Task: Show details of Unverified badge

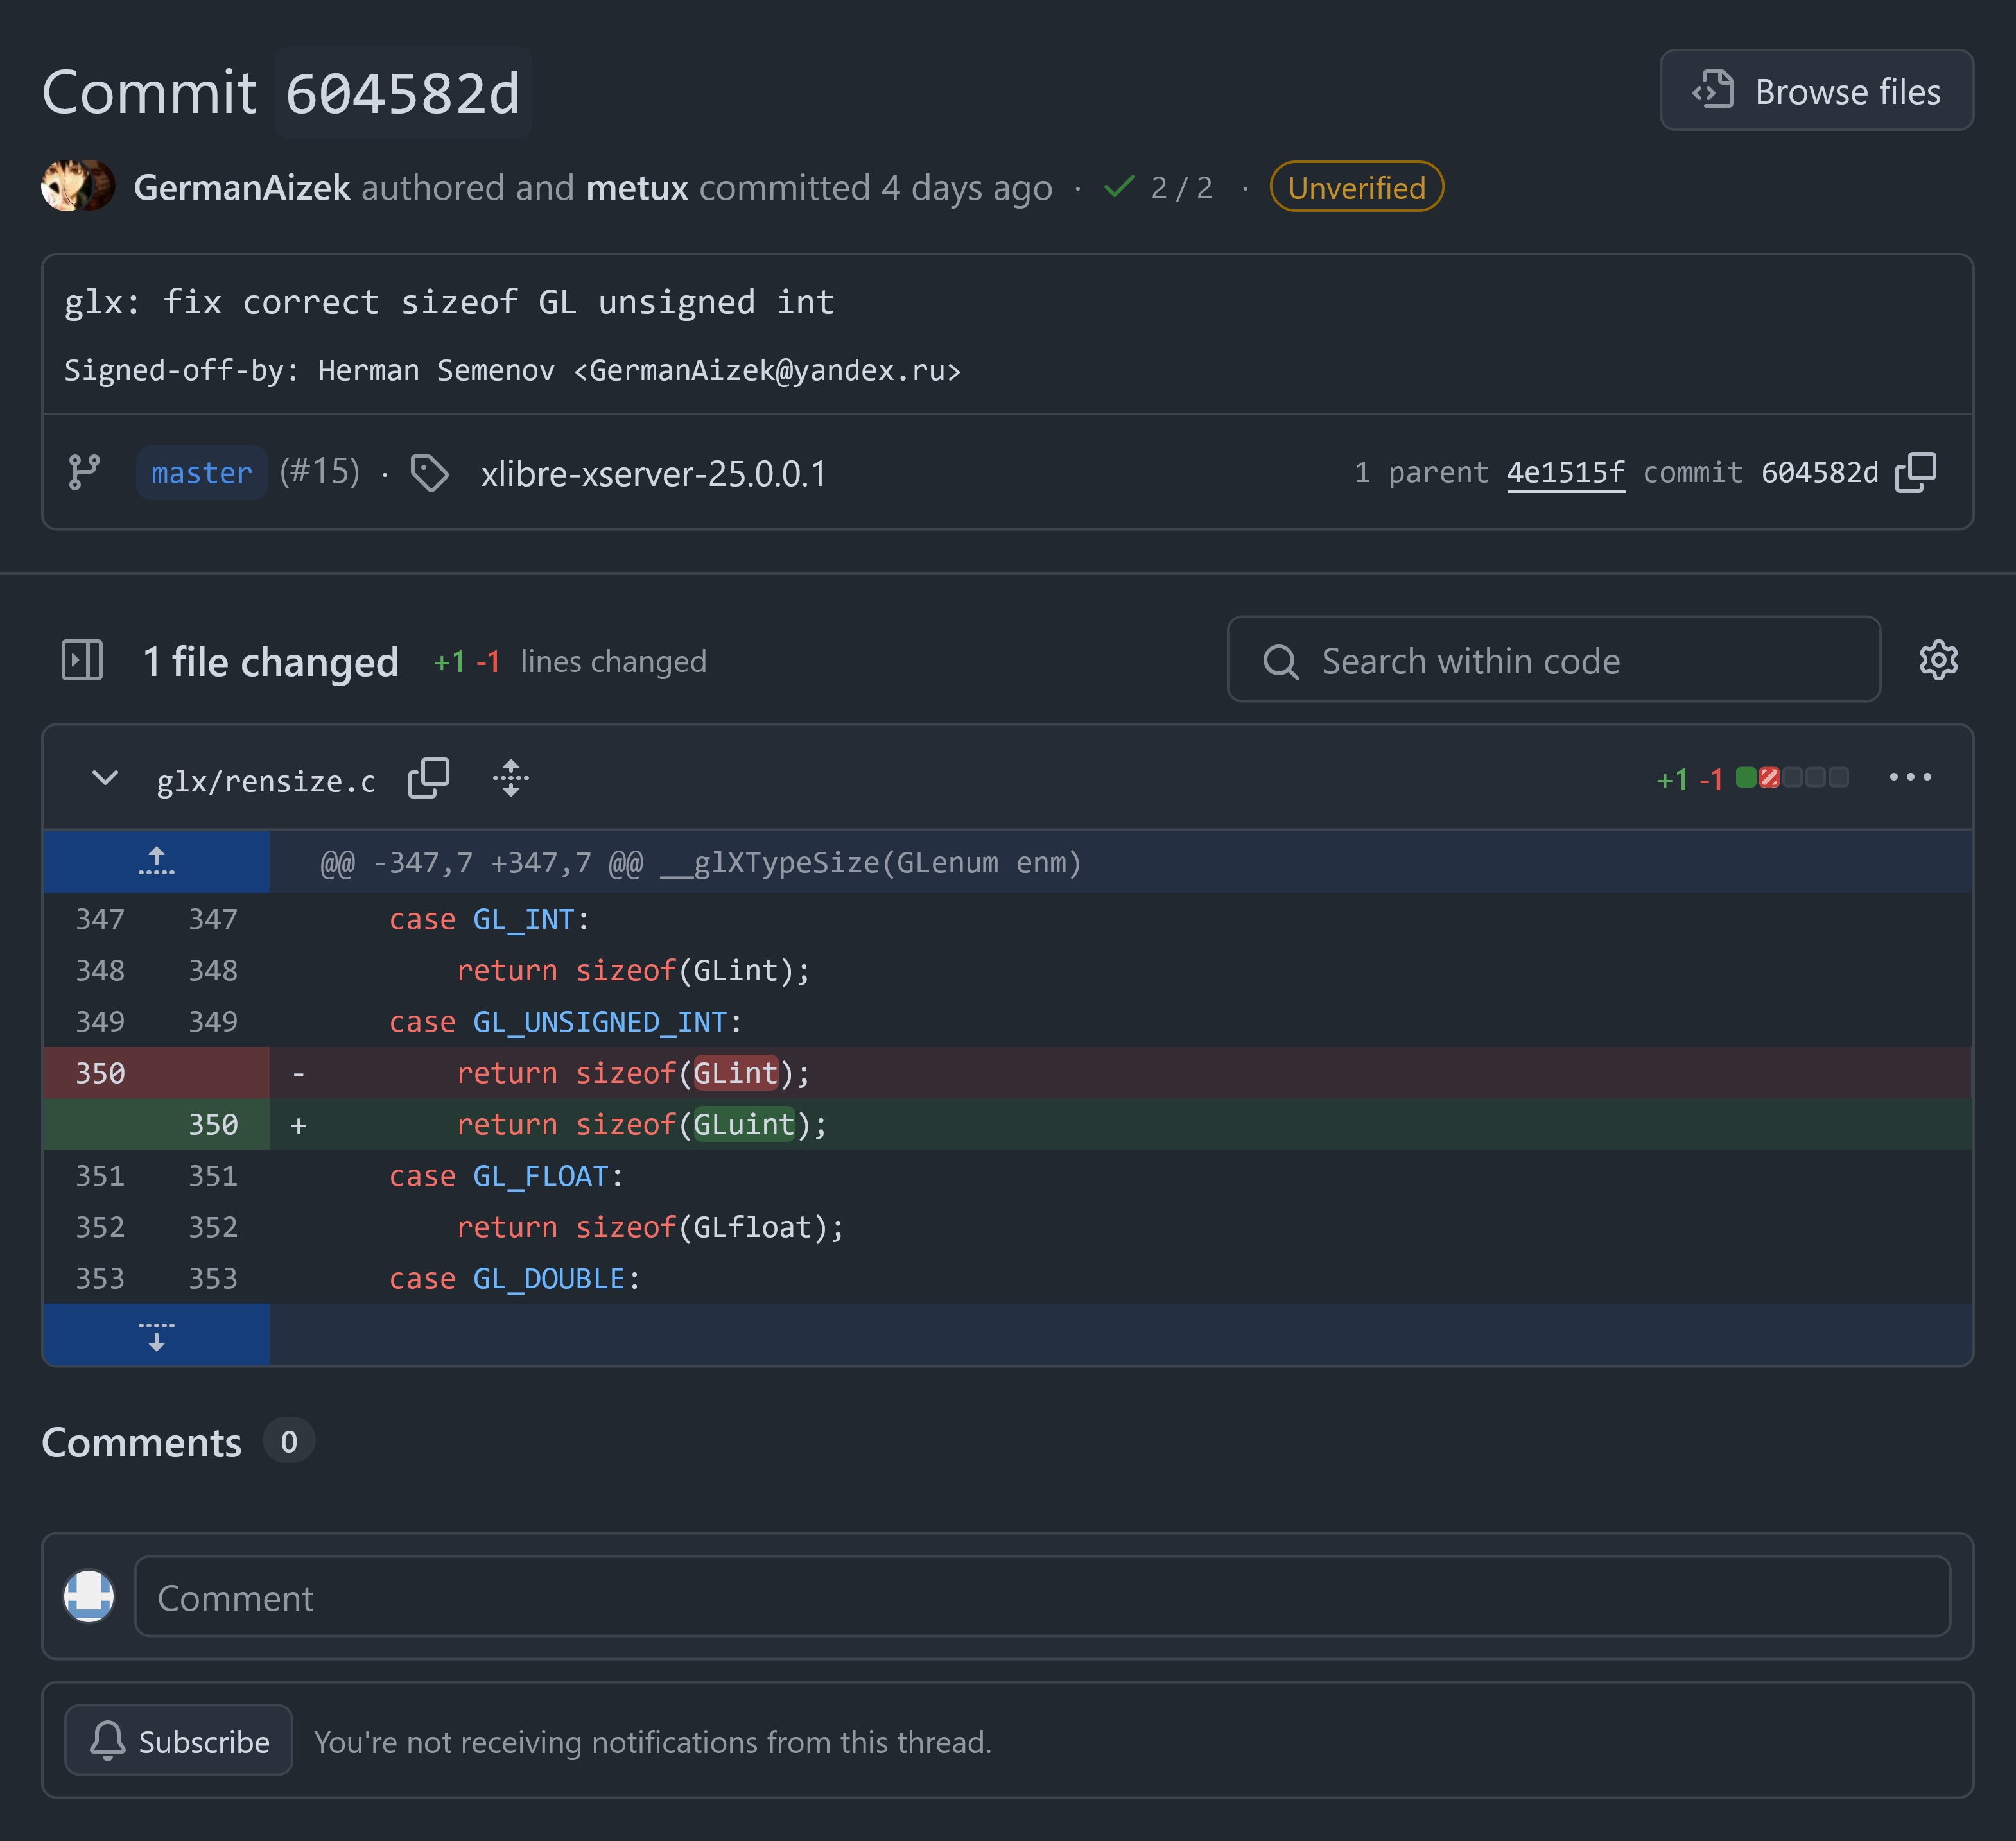Action: pos(1356,187)
